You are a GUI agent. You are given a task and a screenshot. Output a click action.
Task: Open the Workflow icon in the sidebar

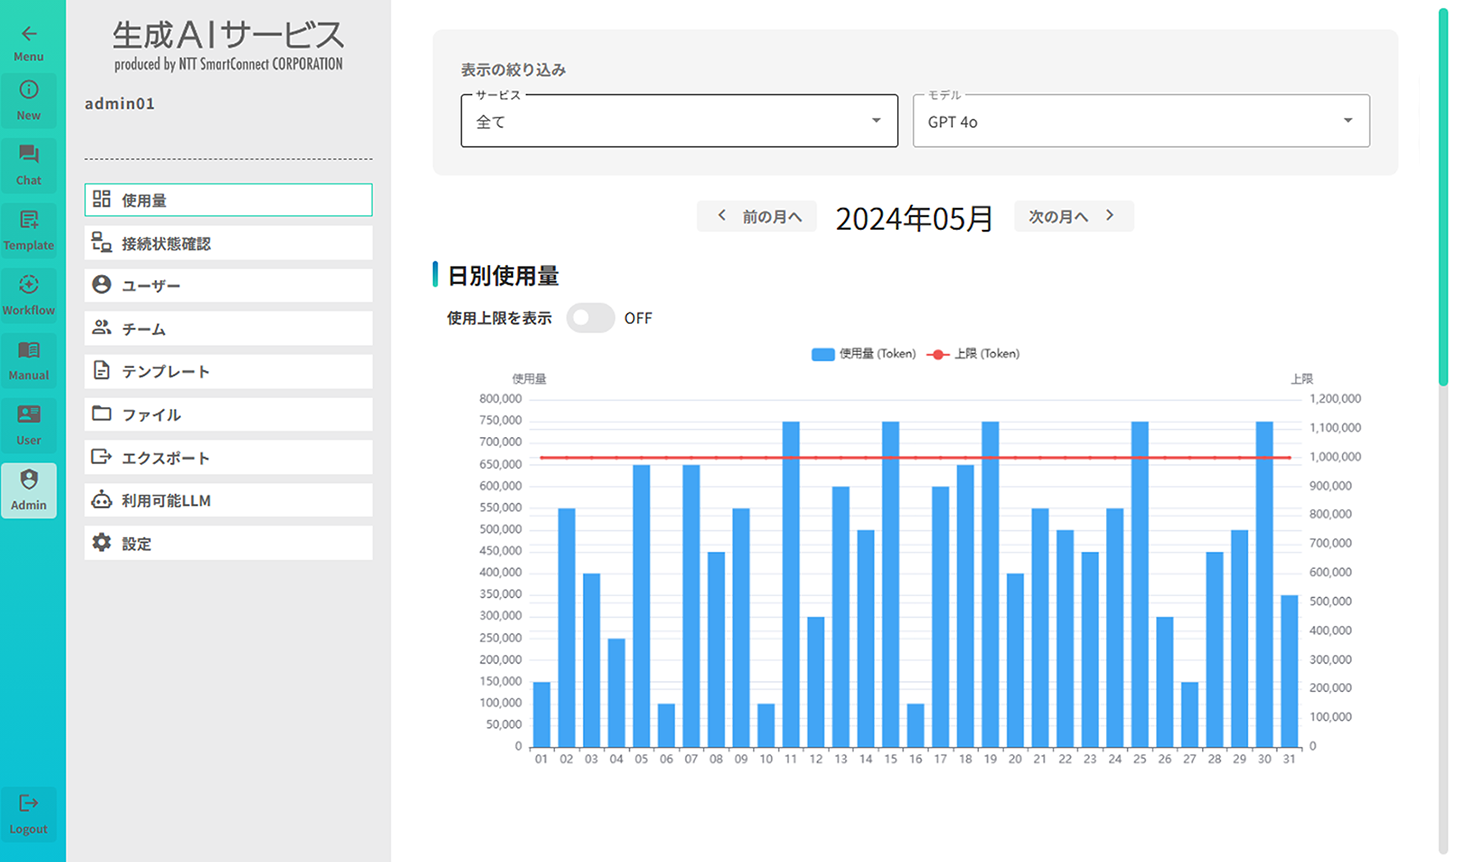29,285
